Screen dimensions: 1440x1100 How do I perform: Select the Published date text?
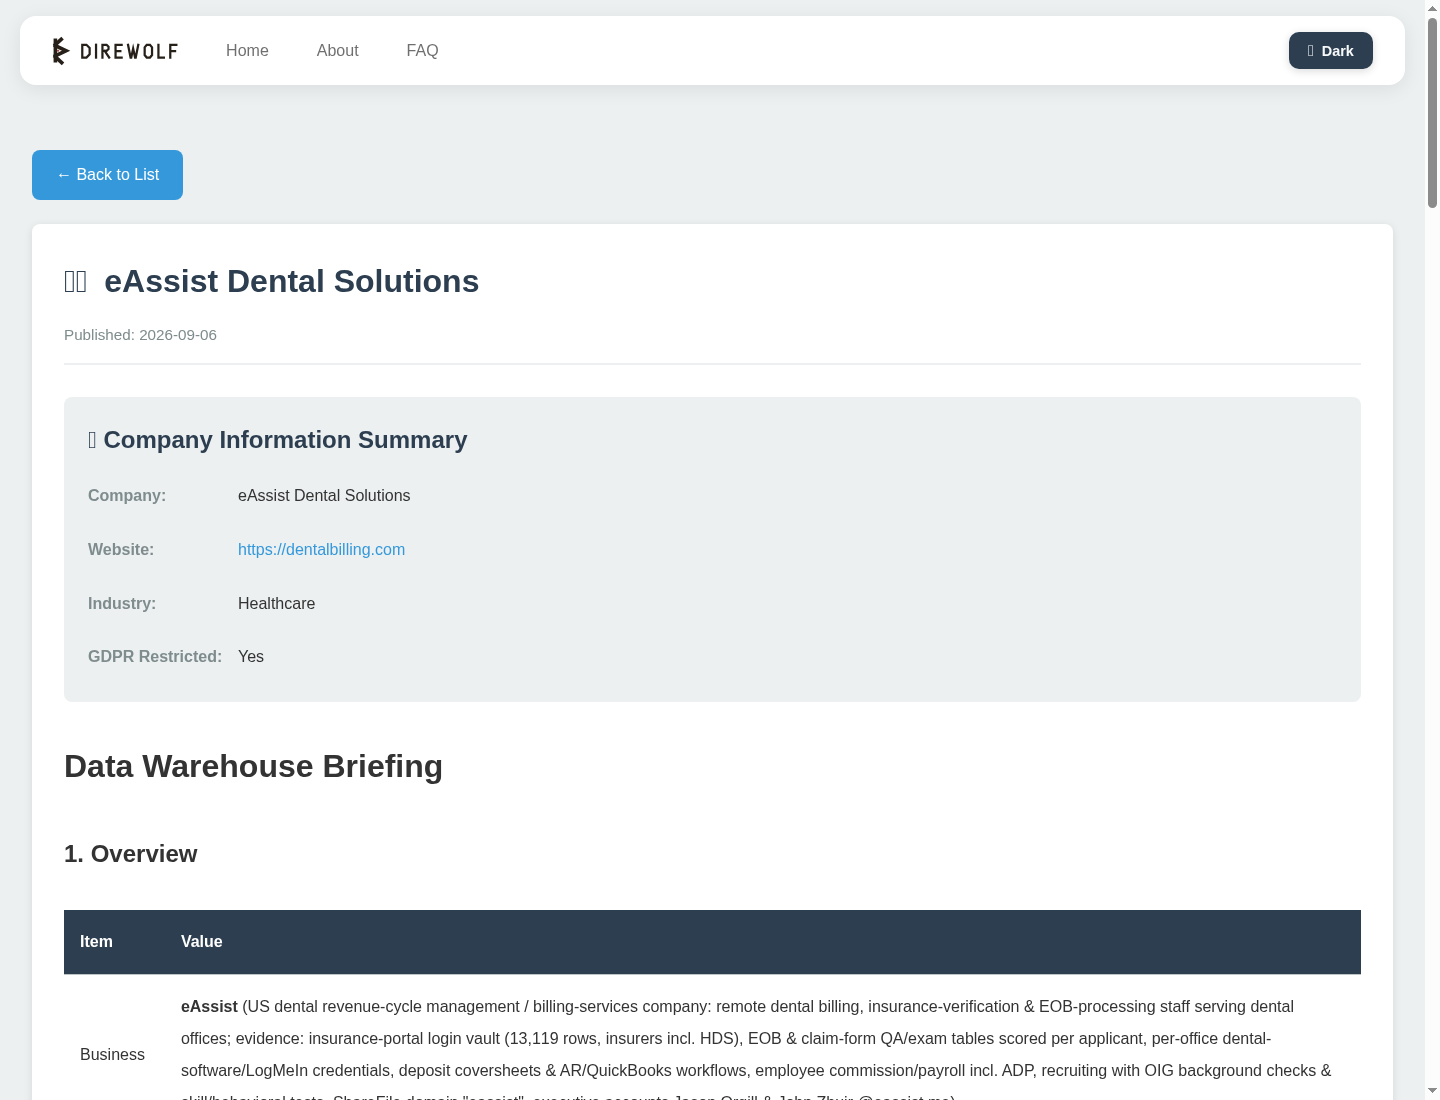click(x=140, y=335)
